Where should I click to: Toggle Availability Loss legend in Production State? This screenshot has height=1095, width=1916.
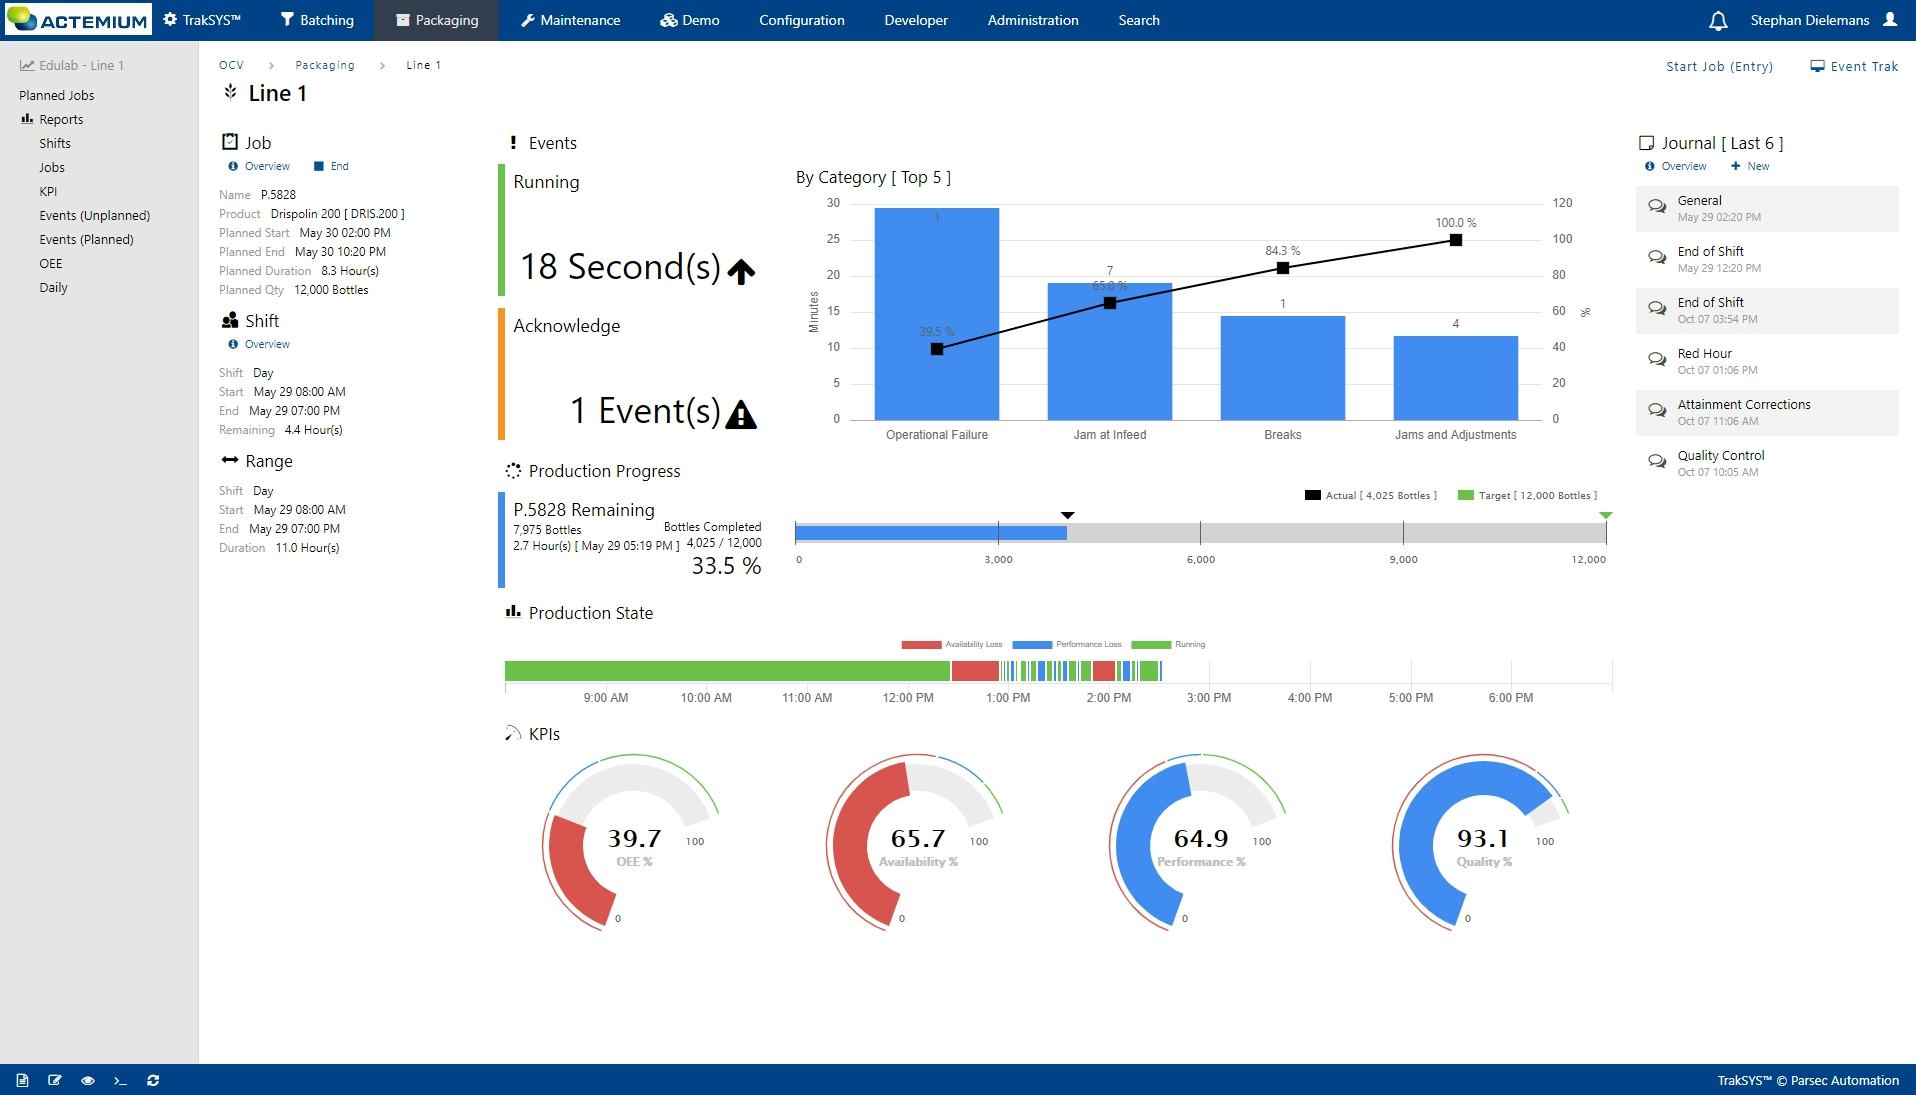coord(951,645)
